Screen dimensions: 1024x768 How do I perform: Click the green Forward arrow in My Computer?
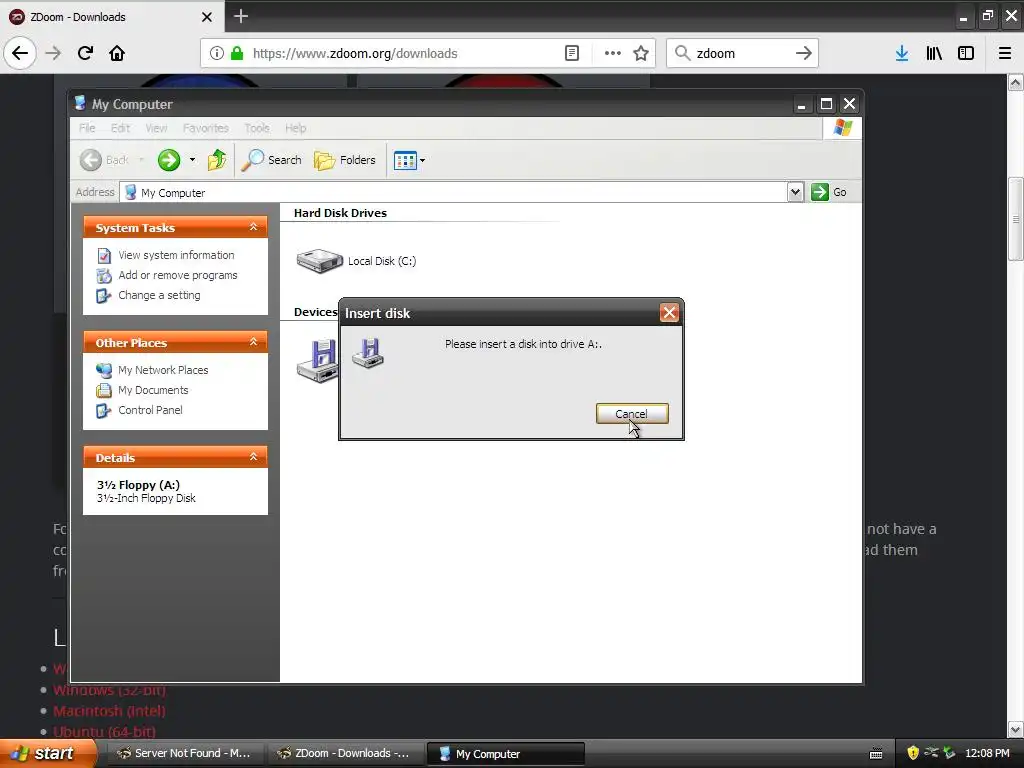click(x=168, y=160)
